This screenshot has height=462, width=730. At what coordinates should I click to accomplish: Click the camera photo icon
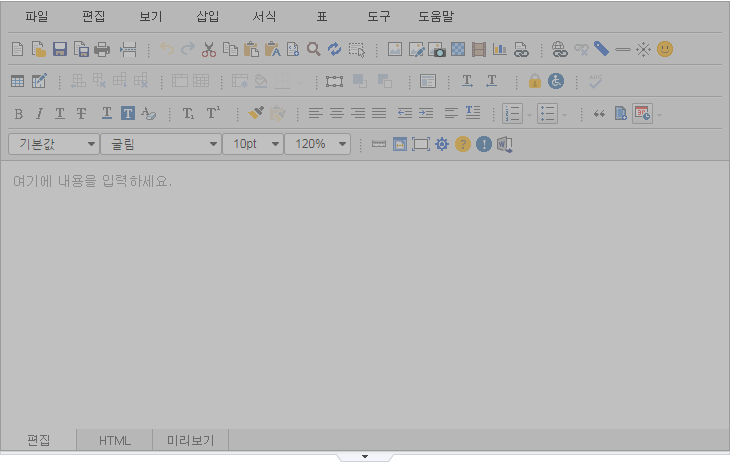click(x=437, y=49)
